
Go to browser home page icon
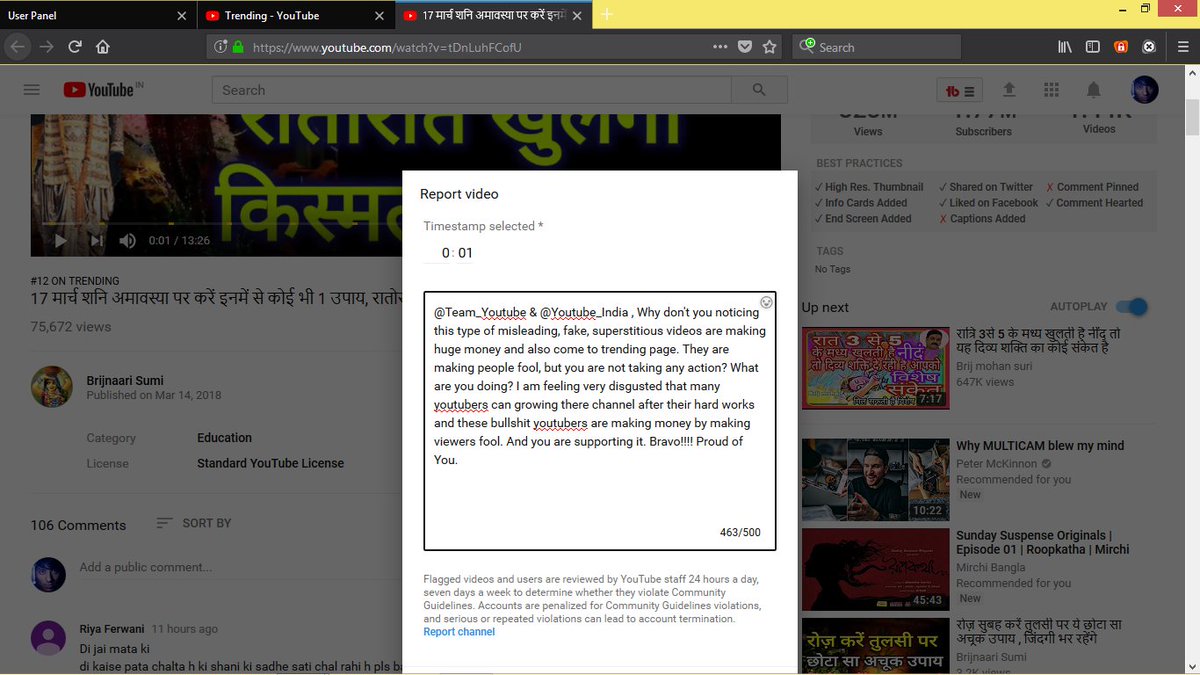102,47
